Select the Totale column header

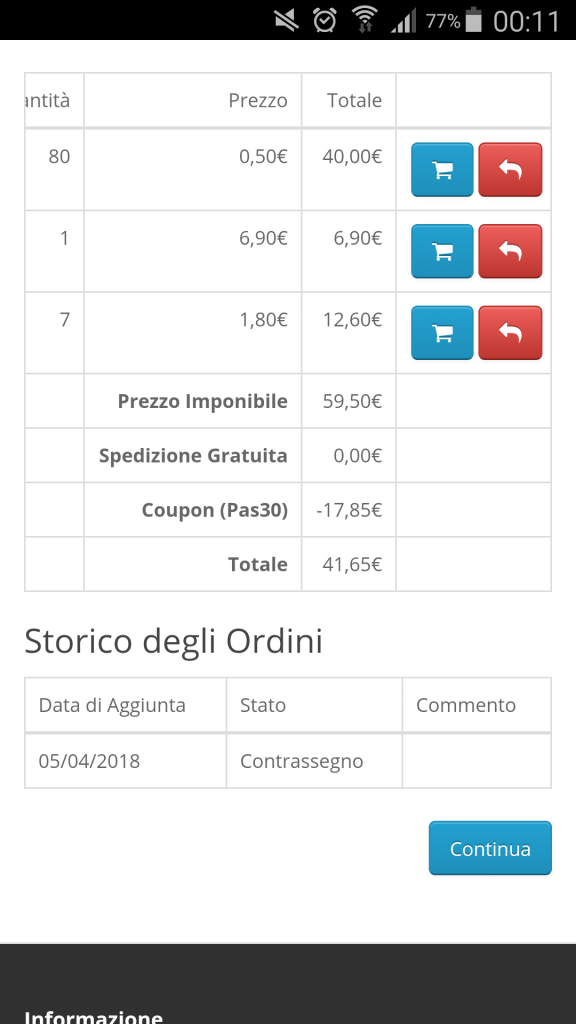click(355, 101)
